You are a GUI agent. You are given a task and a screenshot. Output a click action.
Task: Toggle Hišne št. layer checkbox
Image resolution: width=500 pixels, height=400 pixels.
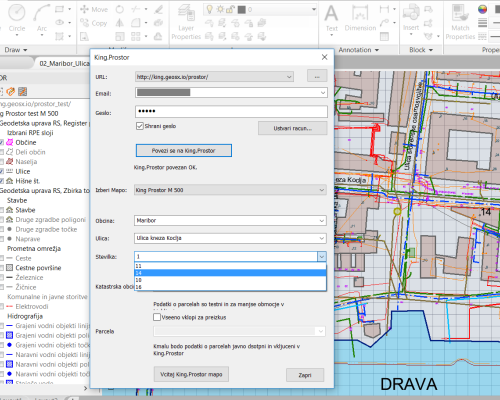(x=2, y=181)
